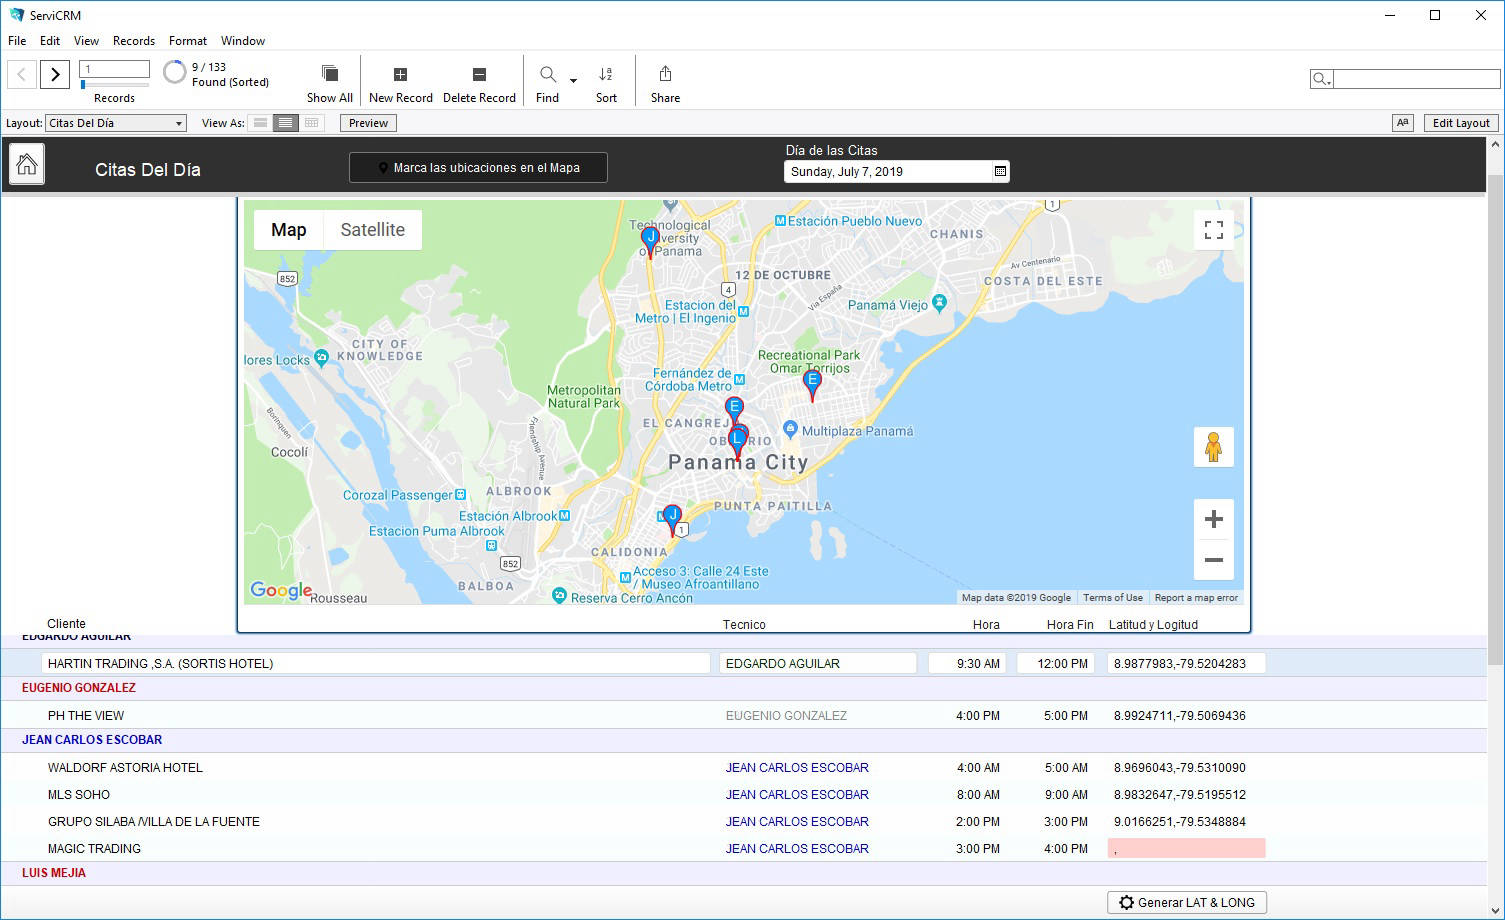Screen dimensions: 1505x920
Task: Click the L marker over Panama City
Action: (x=737, y=441)
